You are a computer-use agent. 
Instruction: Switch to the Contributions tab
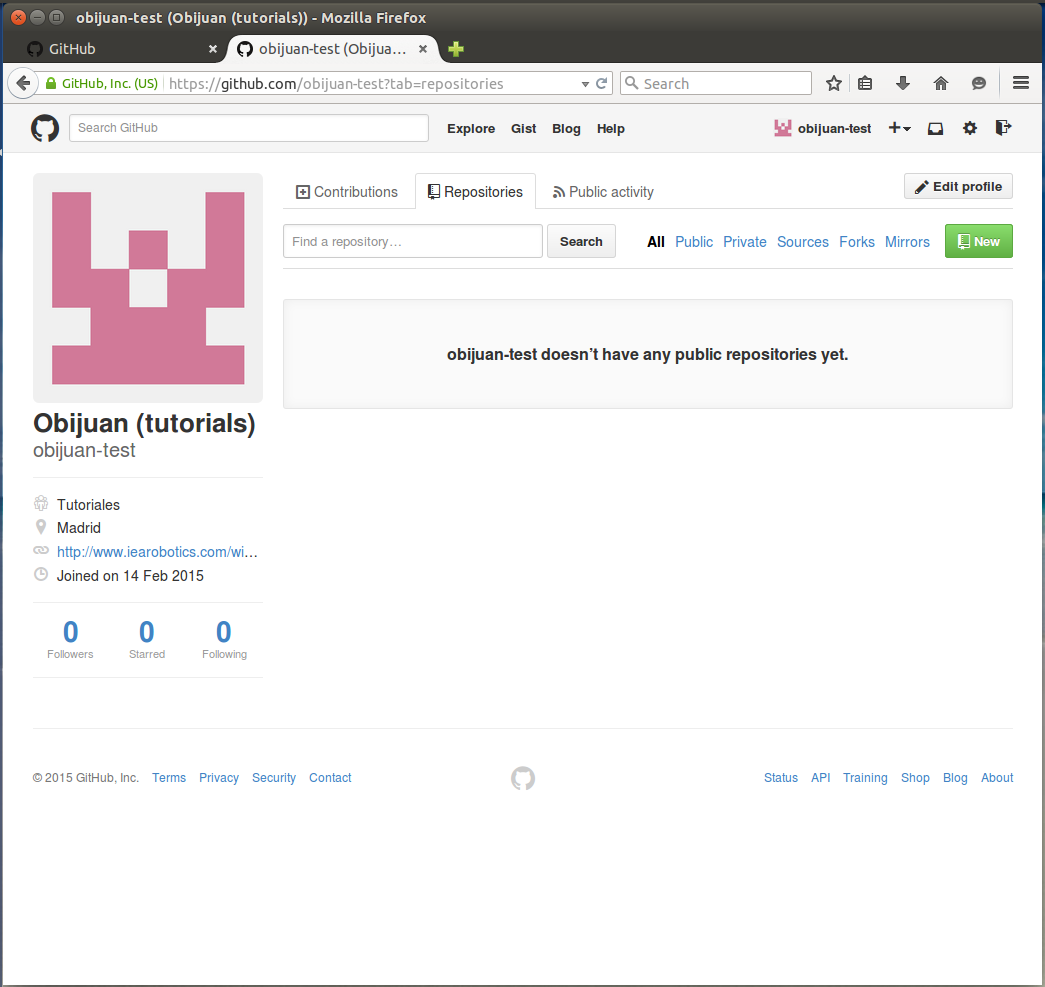point(347,192)
